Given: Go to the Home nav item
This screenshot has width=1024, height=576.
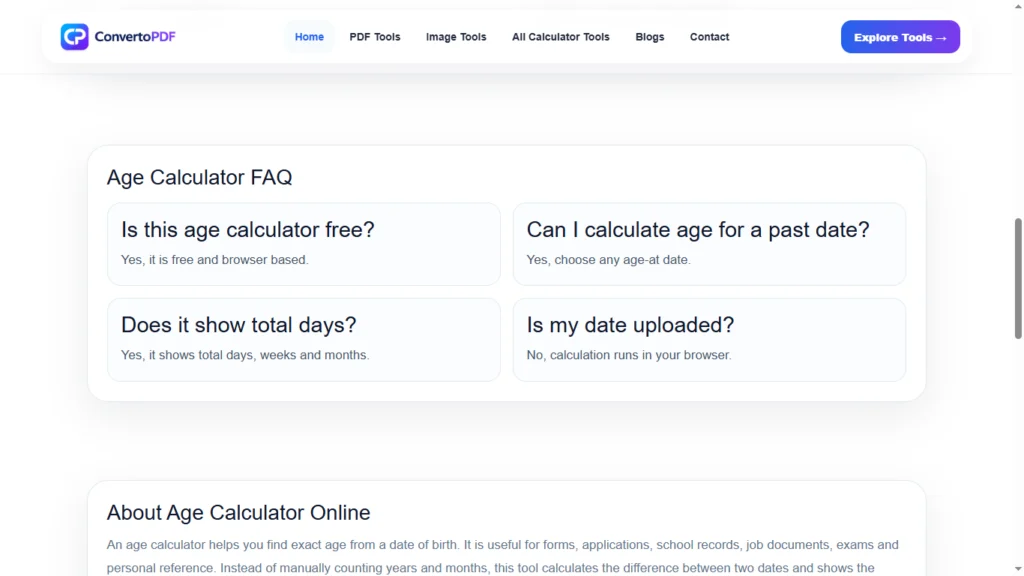Looking at the screenshot, I should point(309,37).
